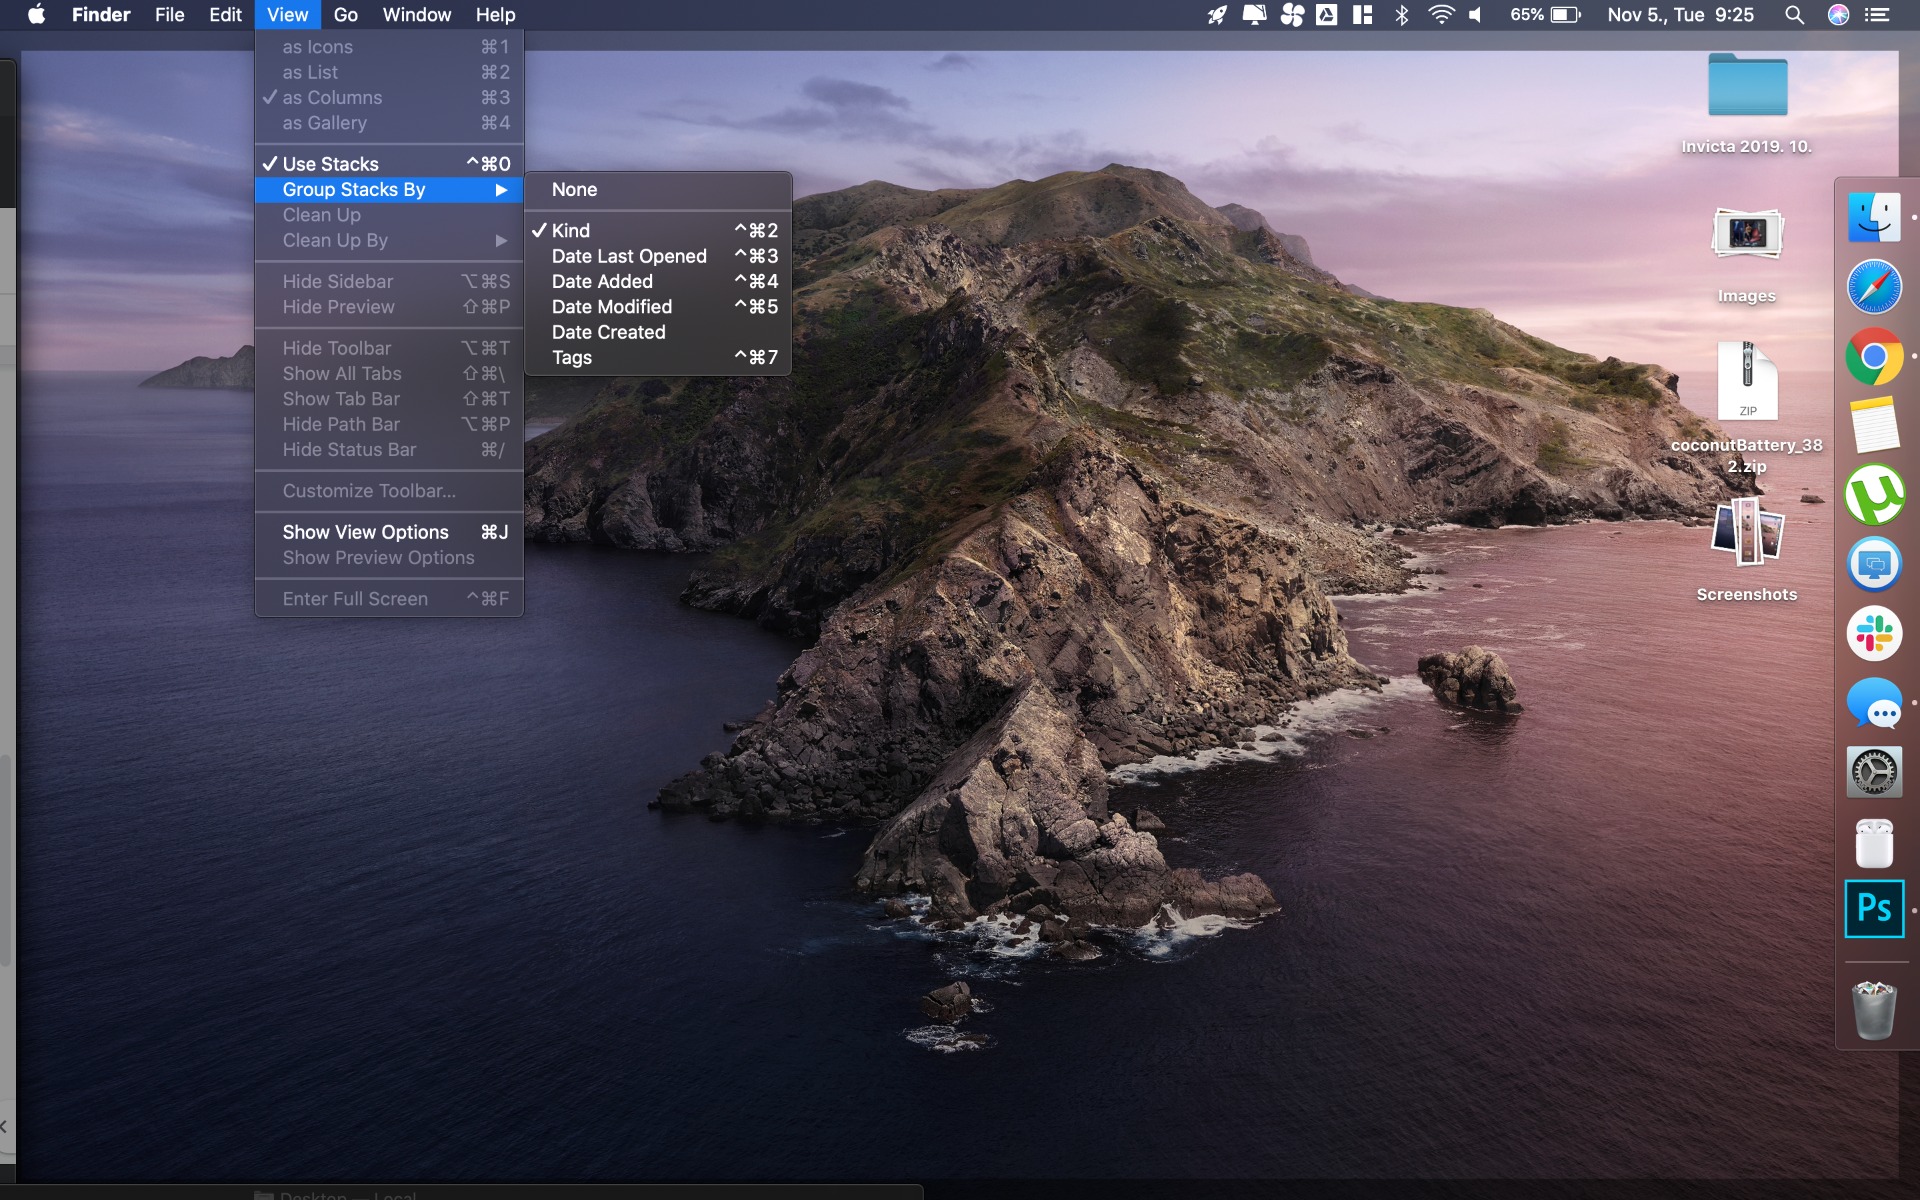
Task: Open Notes app in the Dock
Action: point(1874,426)
